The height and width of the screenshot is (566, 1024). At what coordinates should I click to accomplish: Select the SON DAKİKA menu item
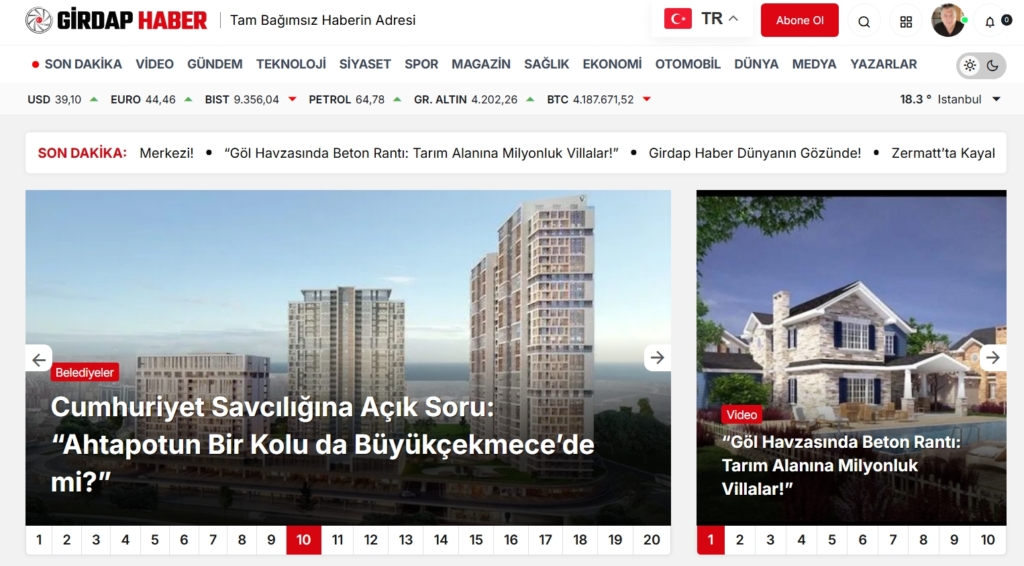(77, 64)
